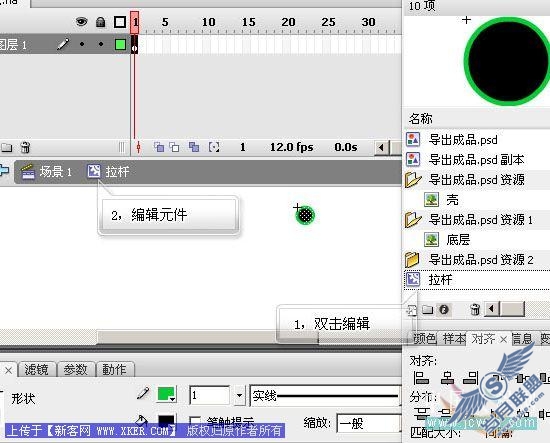Screen dimensions: 550x443
Task: Expand folder 导出成品.psd 资源 2
Action: pyautogui.click(x=412, y=260)
